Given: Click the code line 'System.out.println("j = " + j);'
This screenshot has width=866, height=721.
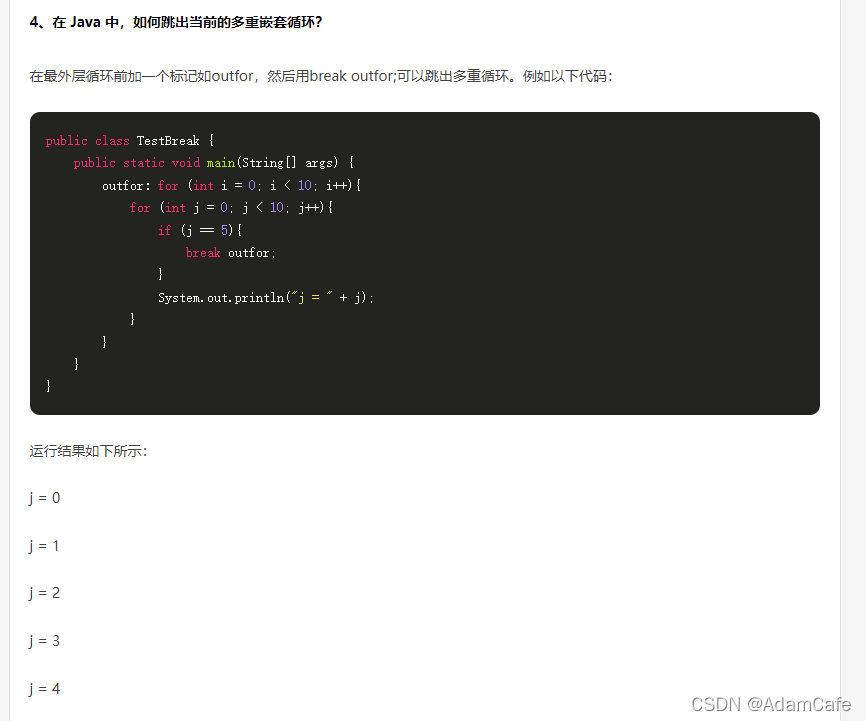Looking at the screenshot, I should 266,298.
